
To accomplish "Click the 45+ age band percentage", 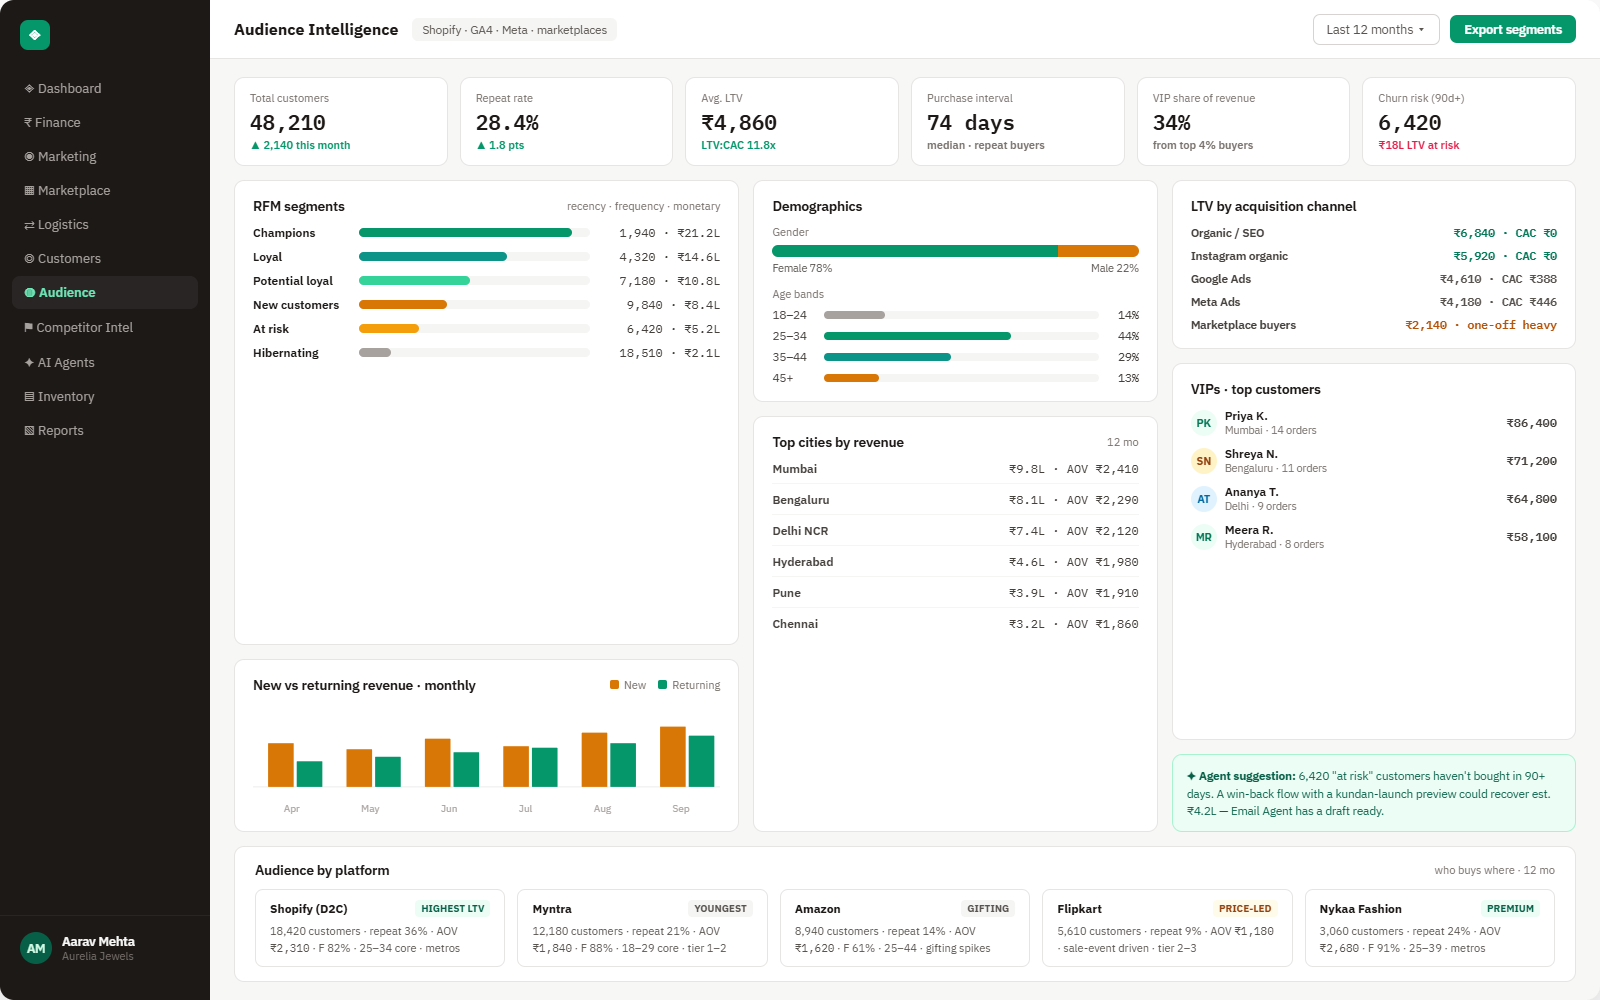I will tap(1128, 378).
